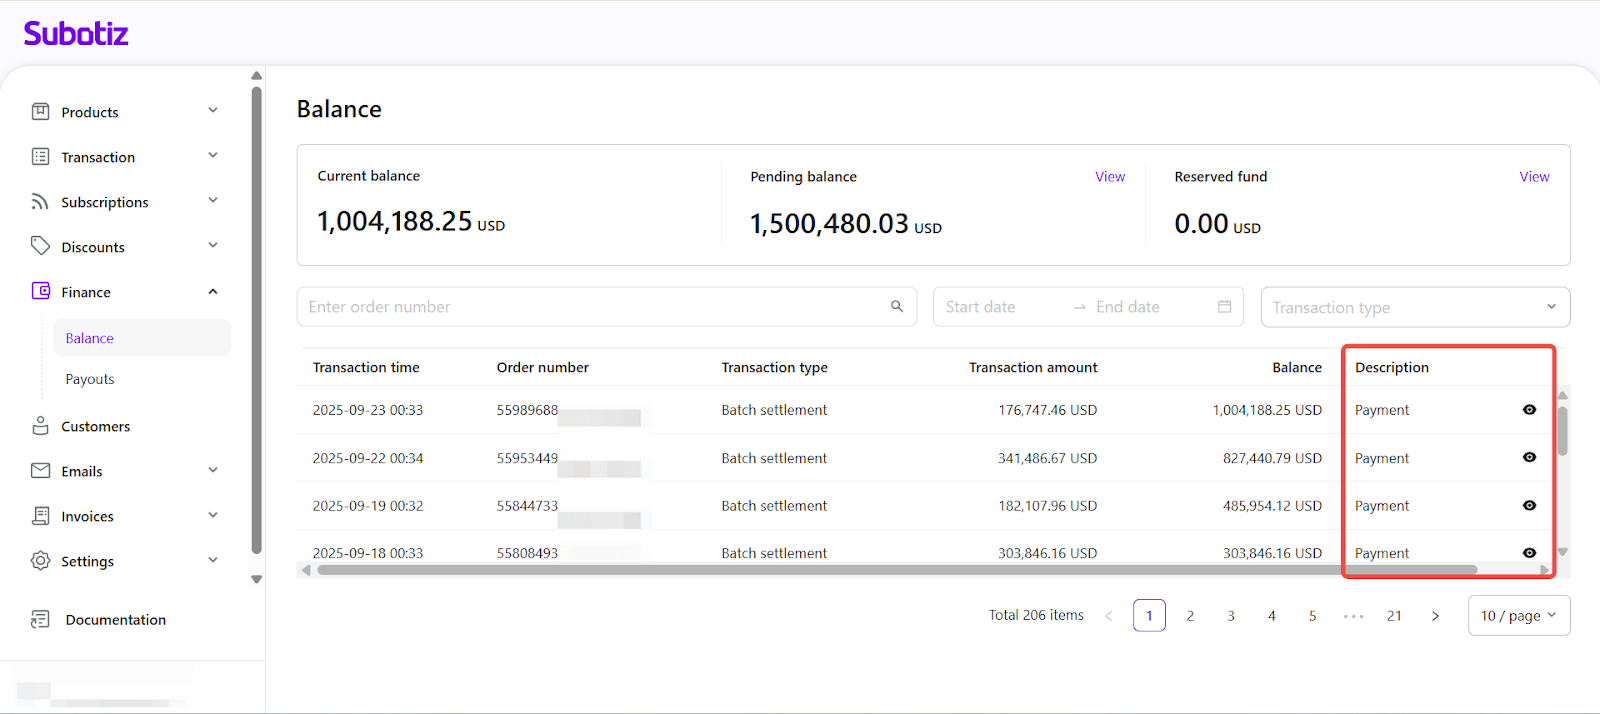This screenshot has height=714, width=1600.
Task: Click the search magnifier icon in order field
Action: pos(897,307)
